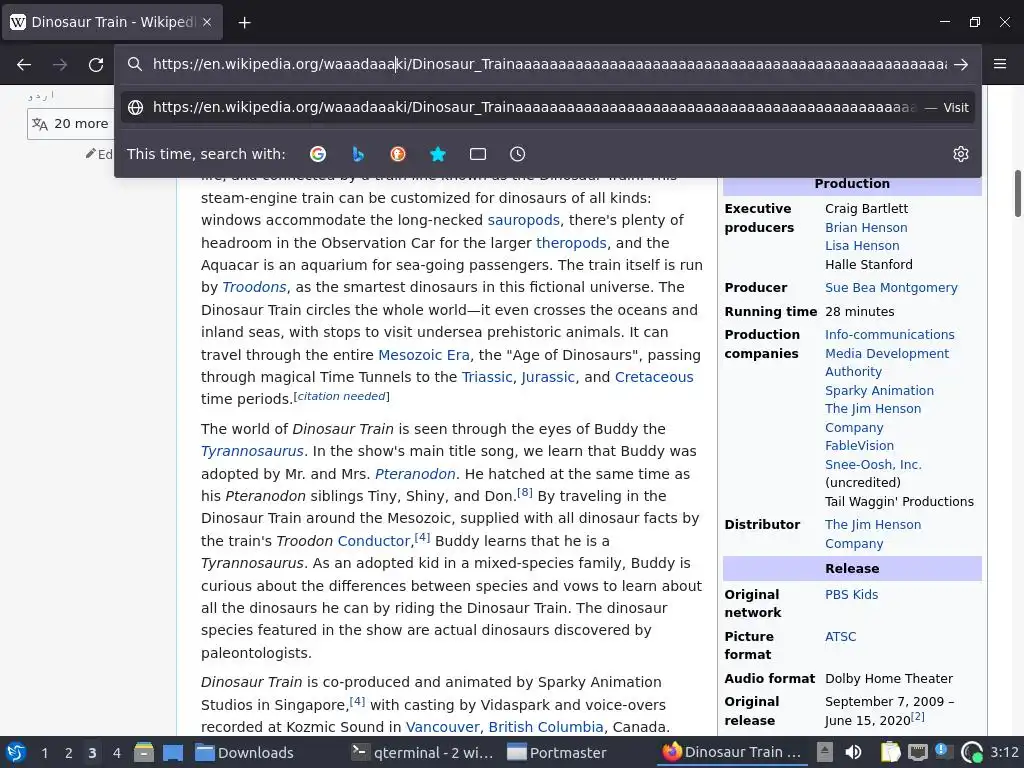The width and height of the screenshot is (1024, 768).
Task: Click the forward navigation arrow
Action: tap(60, 64)
